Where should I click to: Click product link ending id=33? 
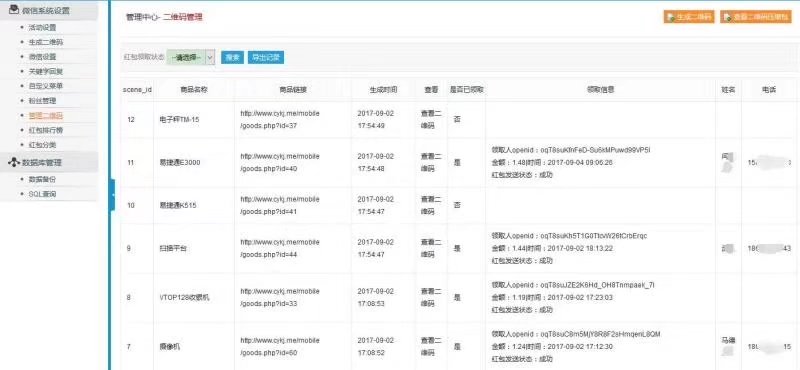pyautogui.click(x=280, y=297)
